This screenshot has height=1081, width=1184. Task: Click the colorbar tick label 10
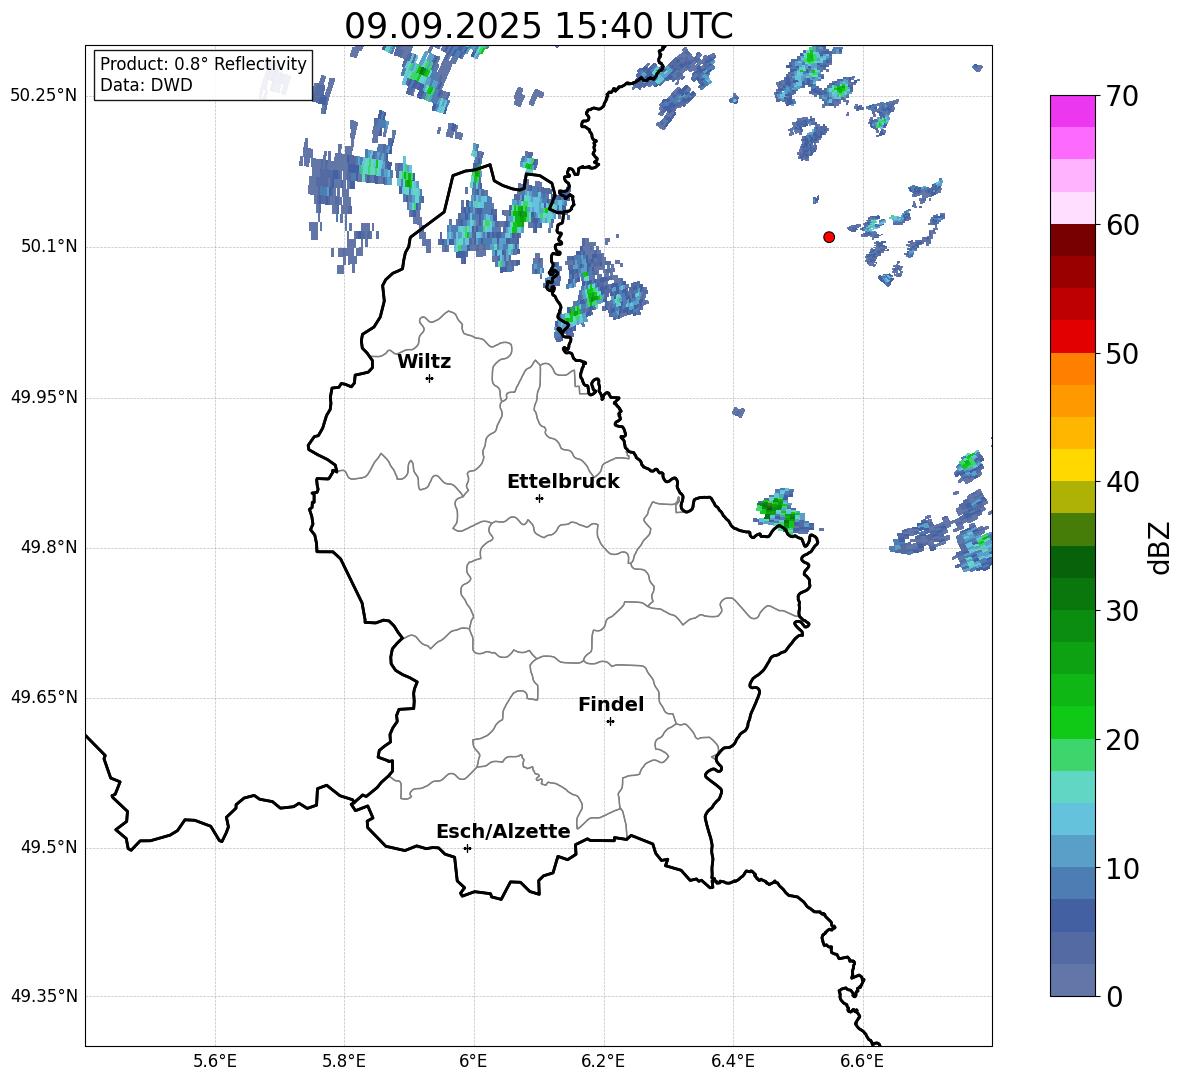tap(1122, 868)
